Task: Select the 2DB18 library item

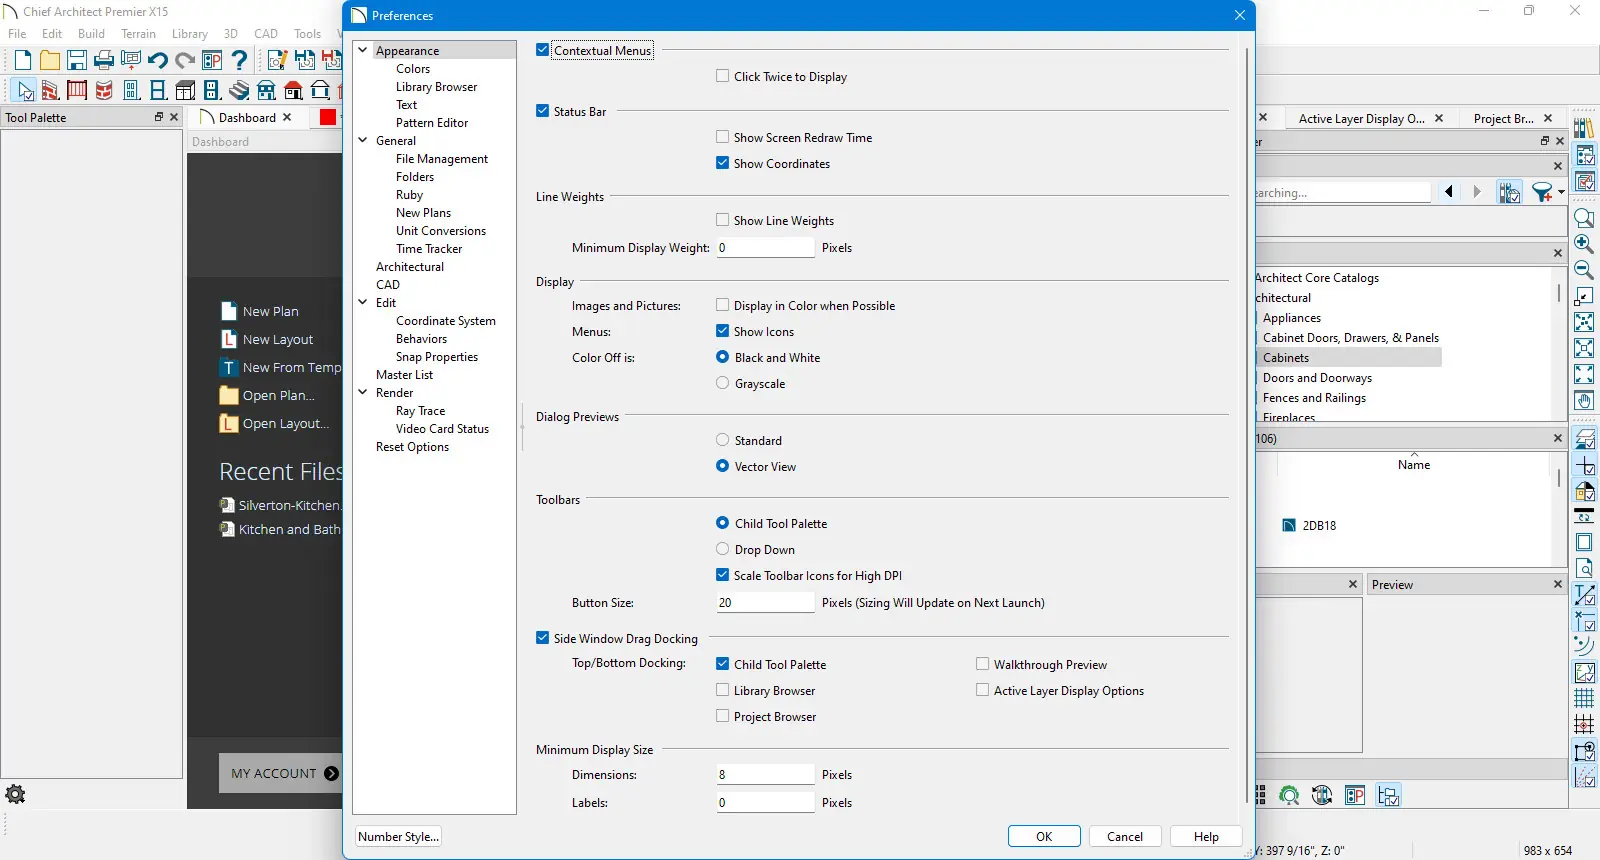Action: tap(1319, 525)
